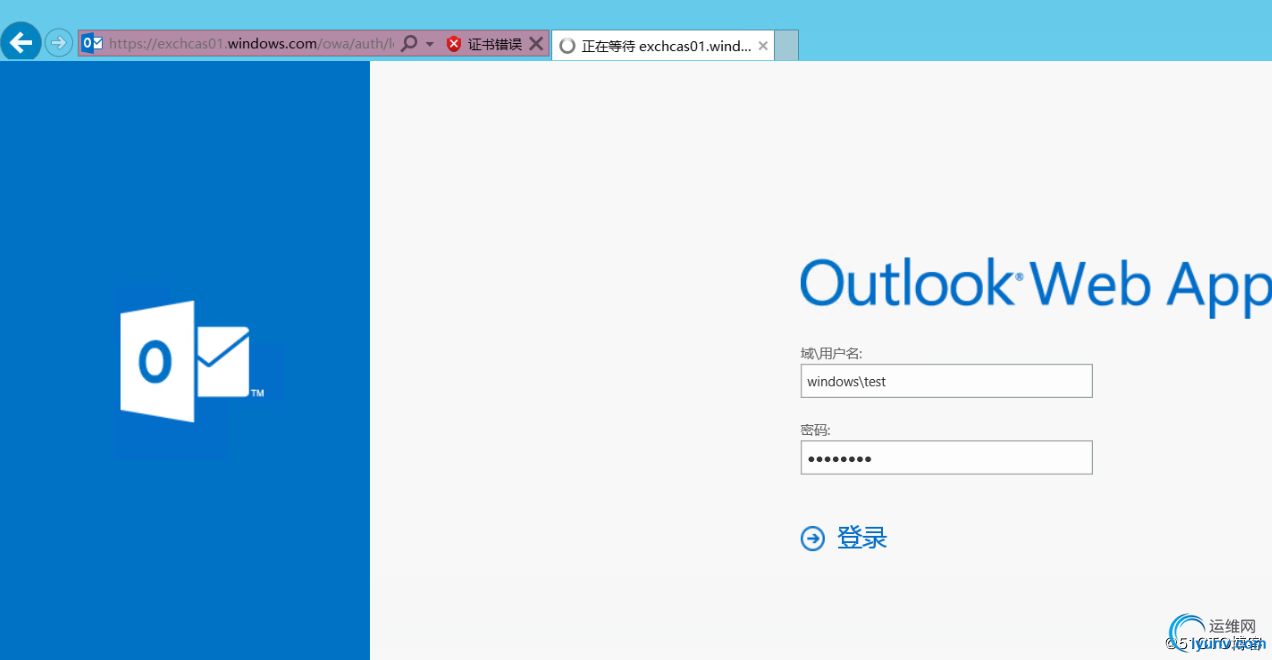Click the red certificate error icon

point(454,44)
